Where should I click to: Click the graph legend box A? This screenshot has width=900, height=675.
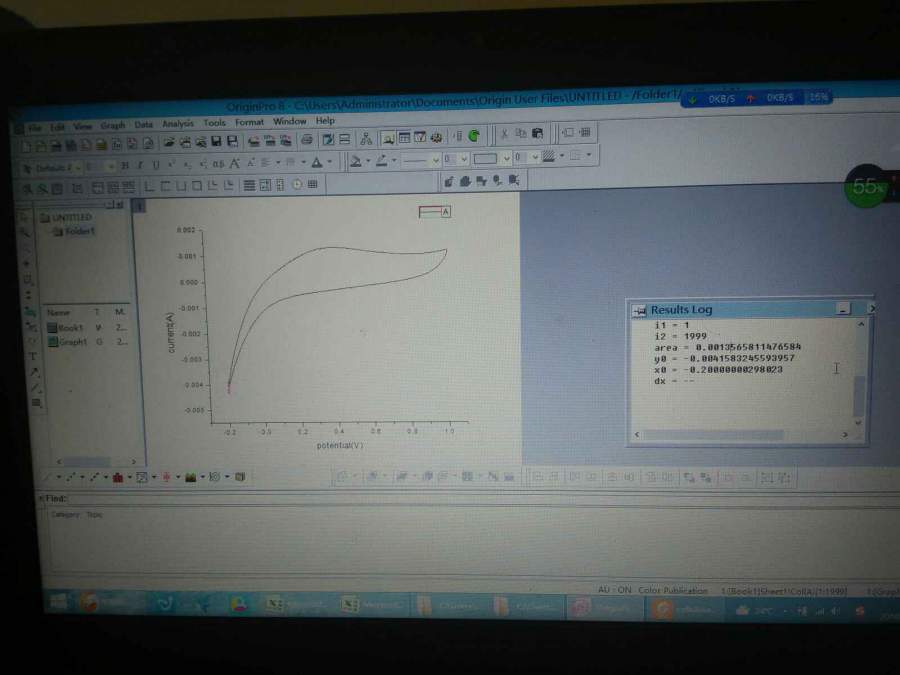pyautogui.click(x=435, y=212)
